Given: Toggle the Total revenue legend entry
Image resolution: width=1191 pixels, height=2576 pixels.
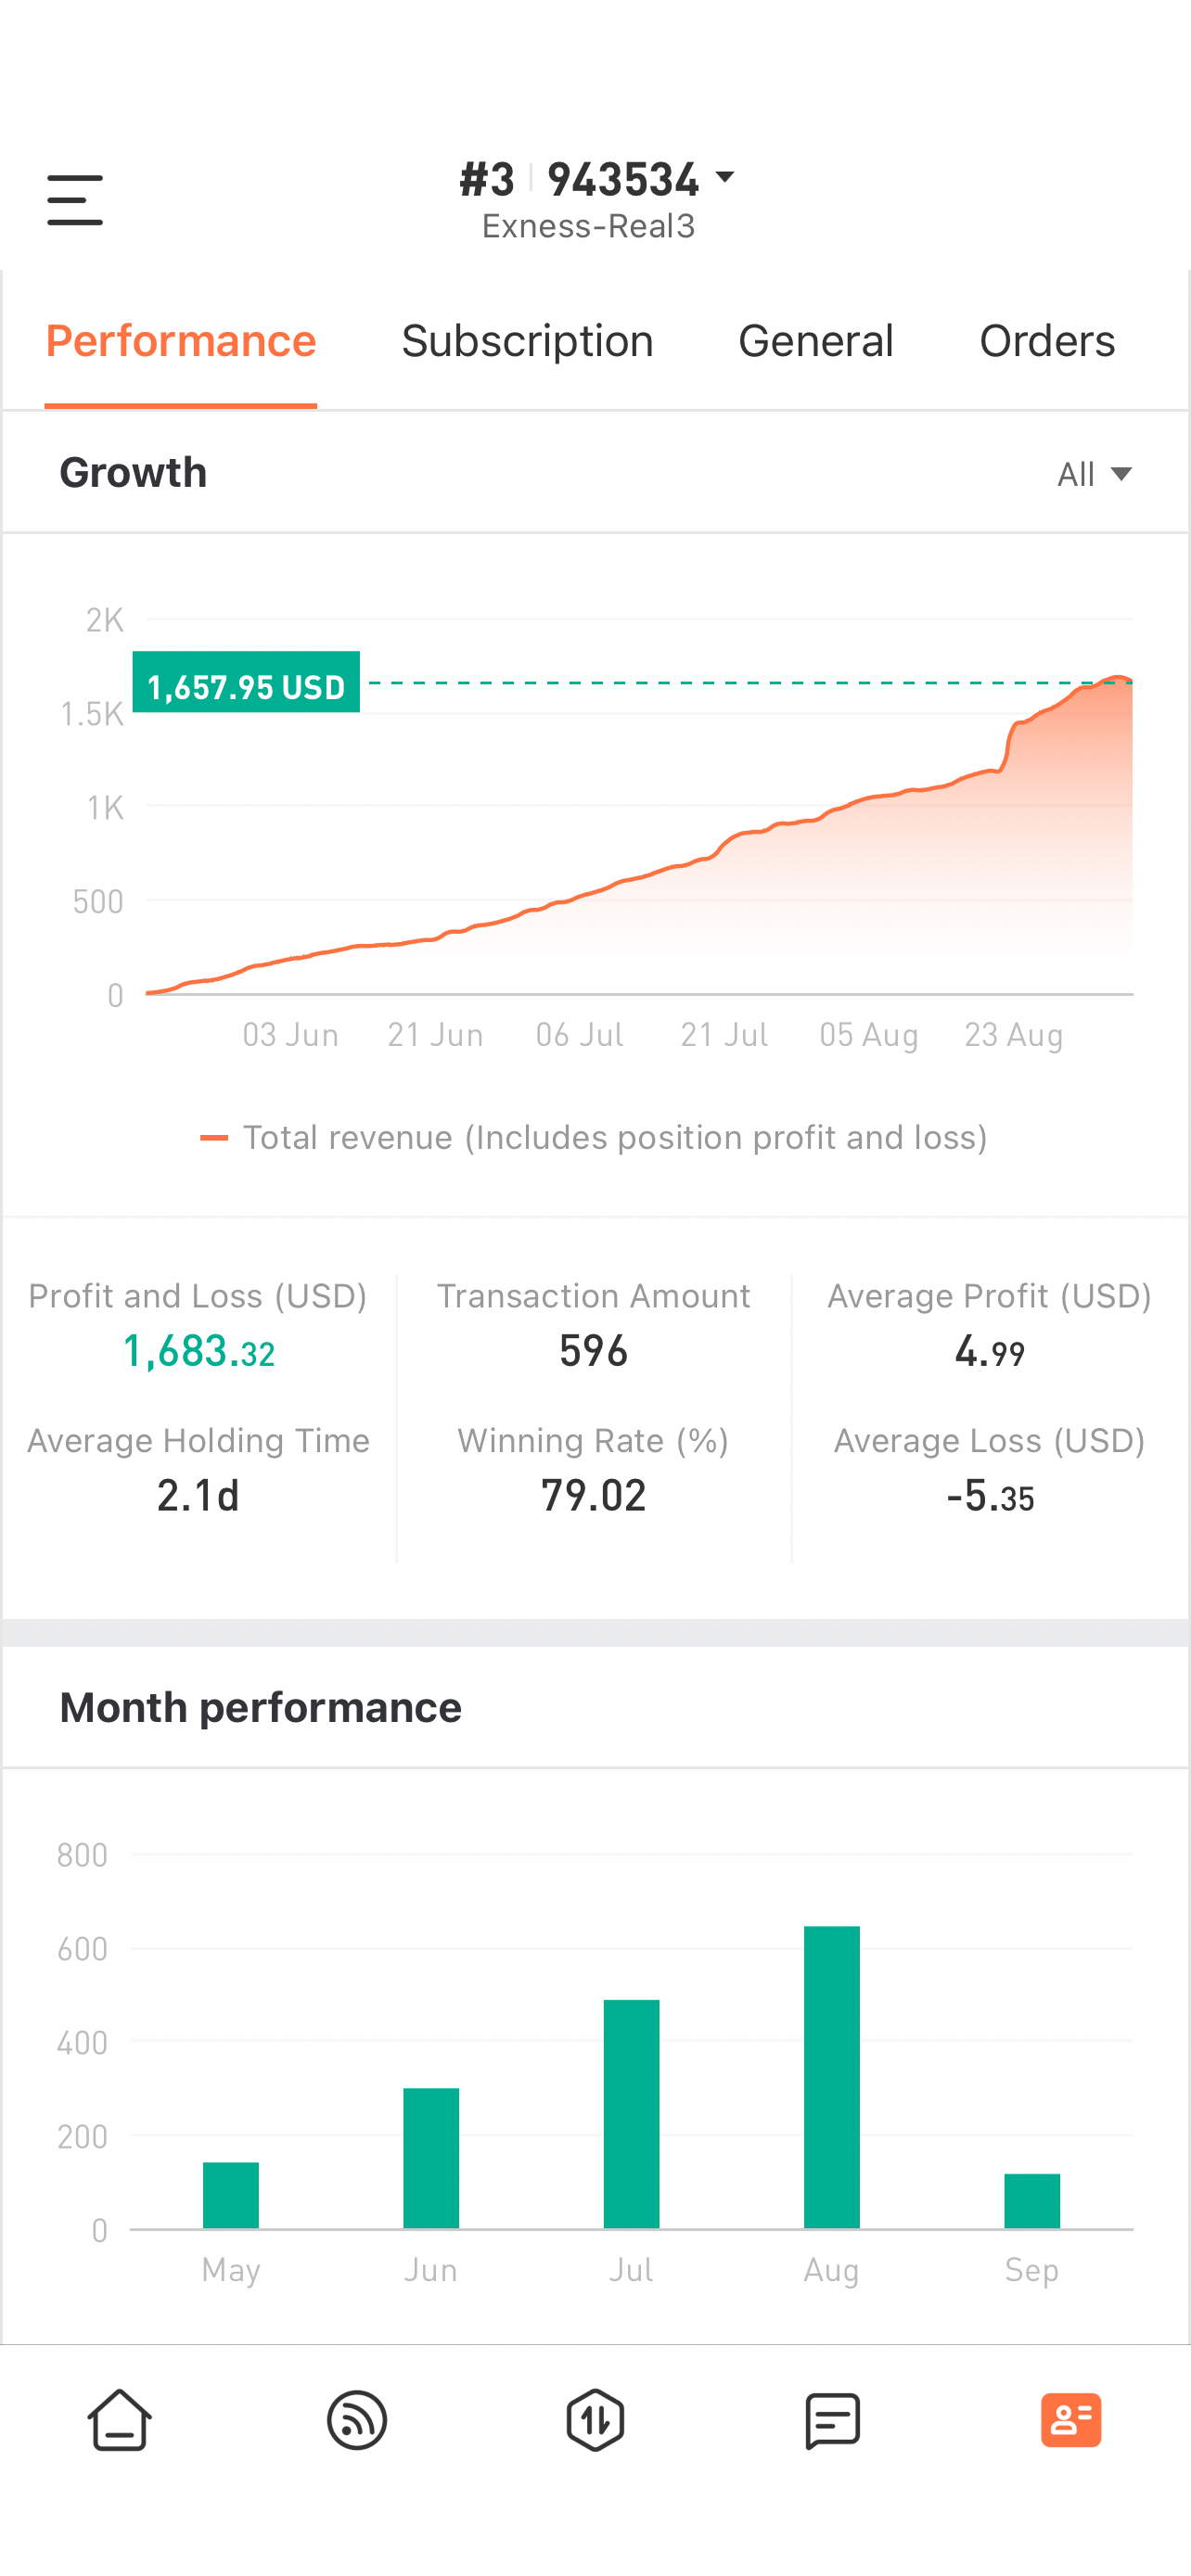Looking at the screenshot, I should [x=594, y=1137].
